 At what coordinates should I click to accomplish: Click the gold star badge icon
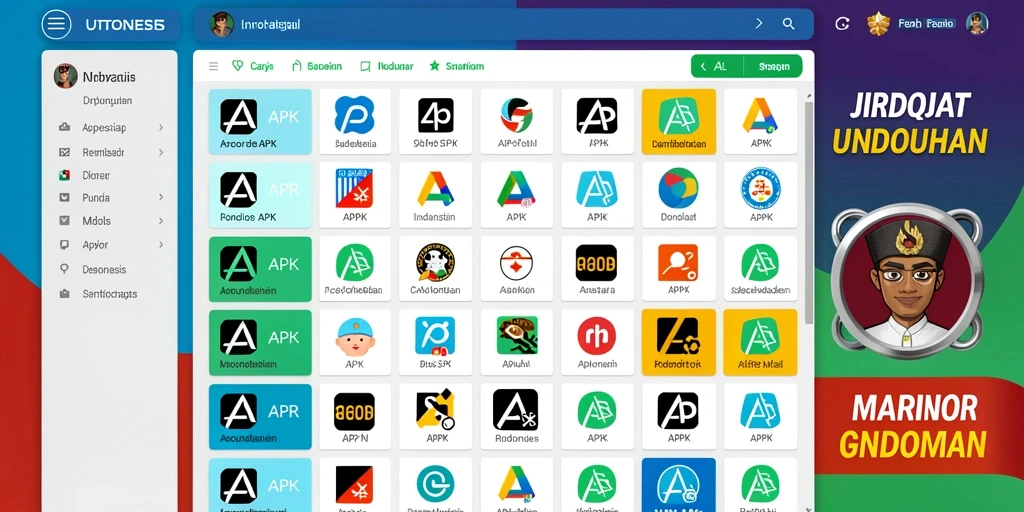(878, 24)
